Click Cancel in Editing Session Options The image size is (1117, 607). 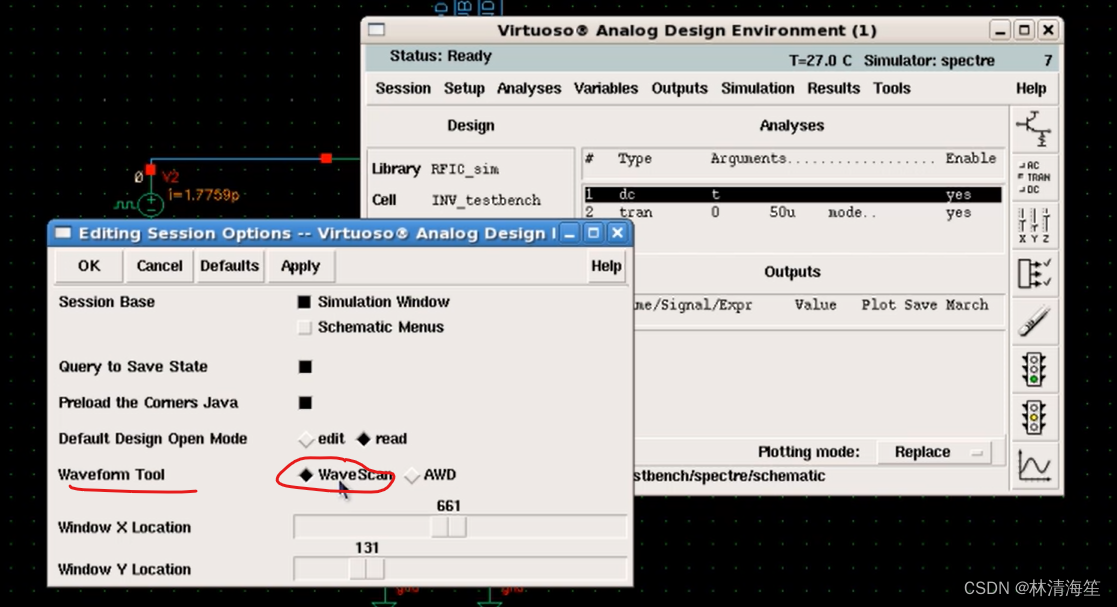tap(159, 266)
